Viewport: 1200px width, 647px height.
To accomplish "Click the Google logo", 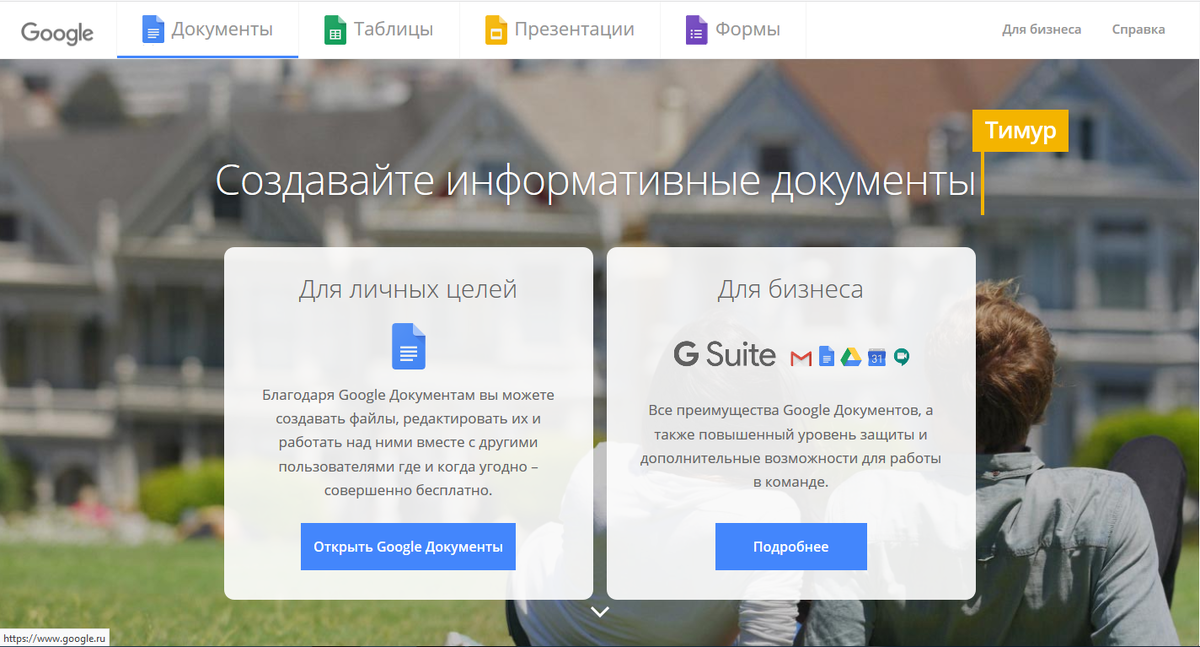I will pyautogui.click(x=57, y=32).
